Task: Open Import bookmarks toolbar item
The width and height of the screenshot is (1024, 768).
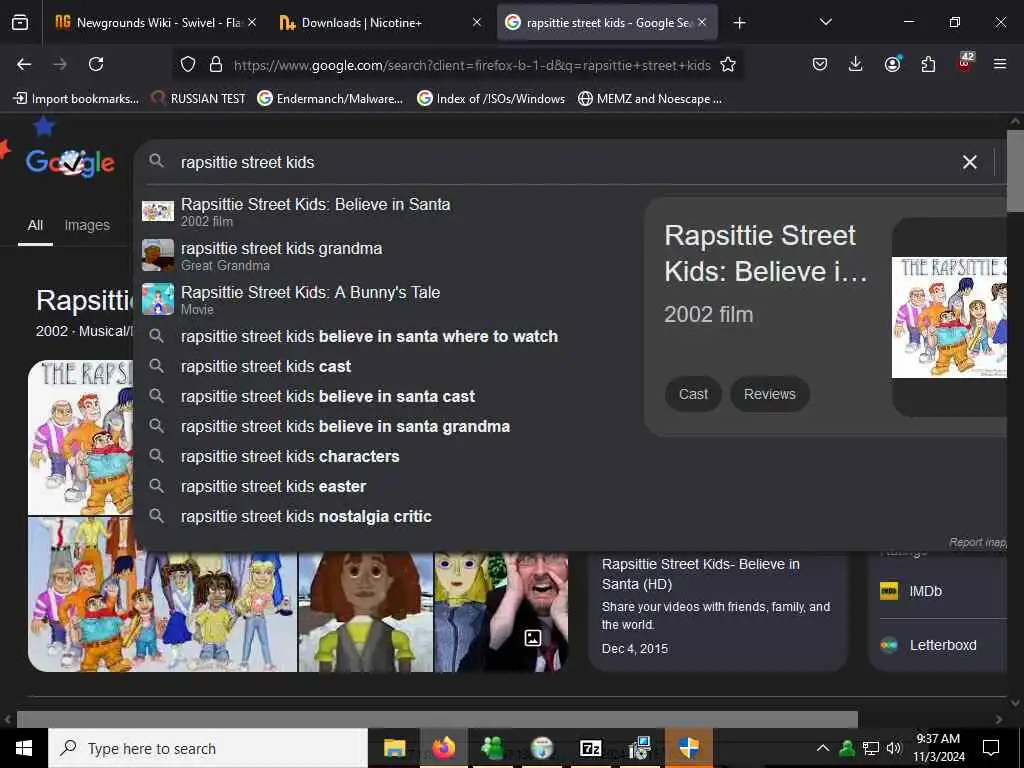Action: pyautogui.click(x=76, y=99)
